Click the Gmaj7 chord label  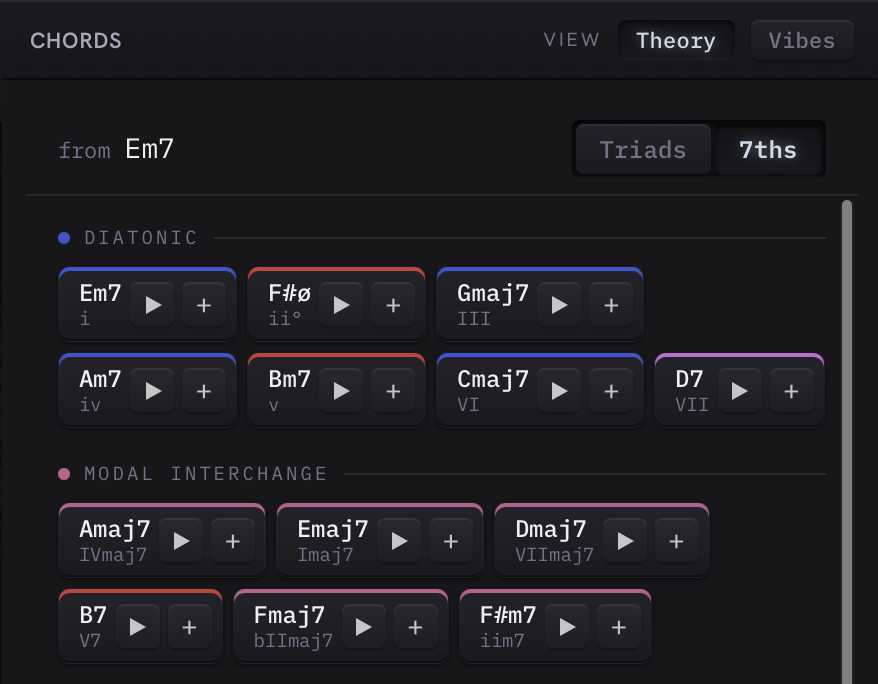point(493,293)
